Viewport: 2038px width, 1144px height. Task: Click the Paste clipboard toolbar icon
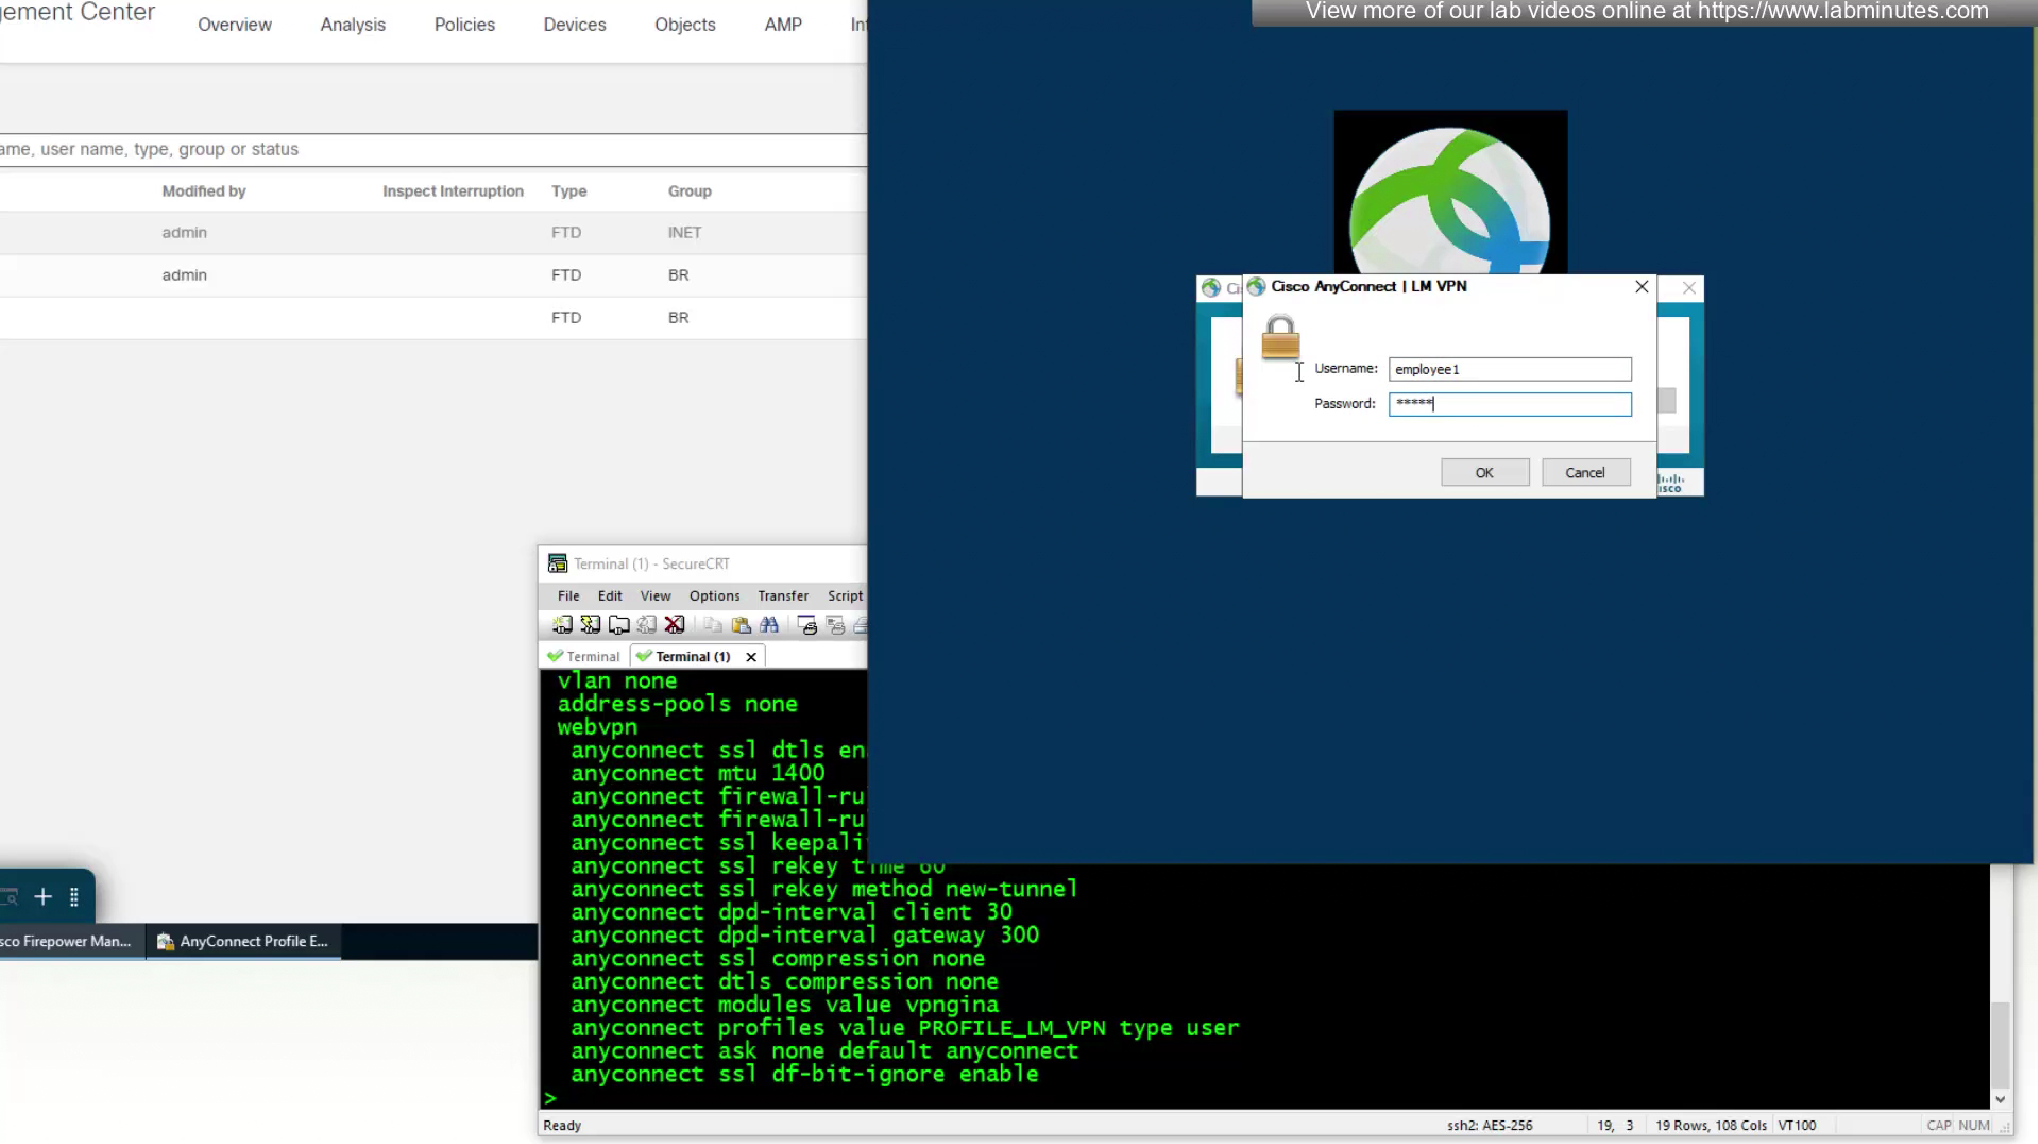[741, 626]
